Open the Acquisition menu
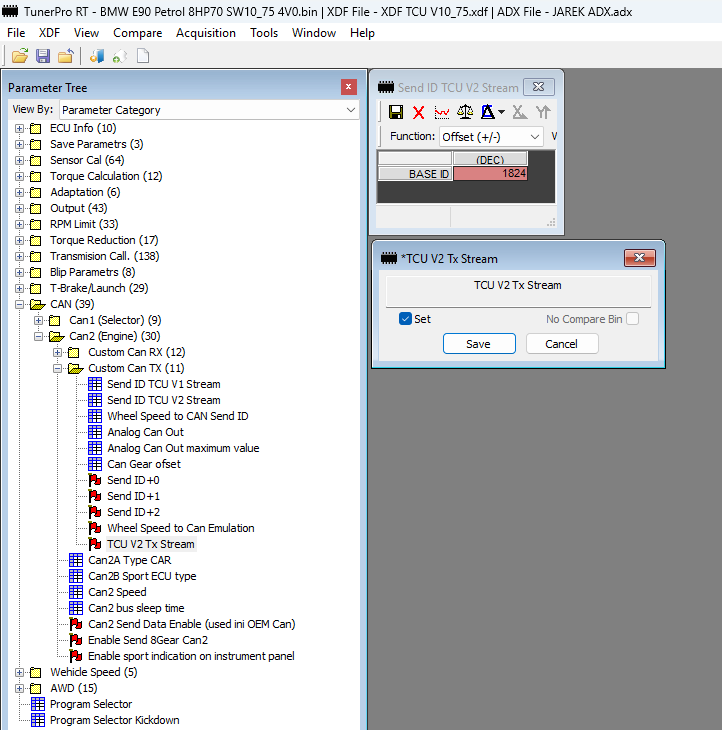The image size is (722, 730). click(x=207, y=33)
